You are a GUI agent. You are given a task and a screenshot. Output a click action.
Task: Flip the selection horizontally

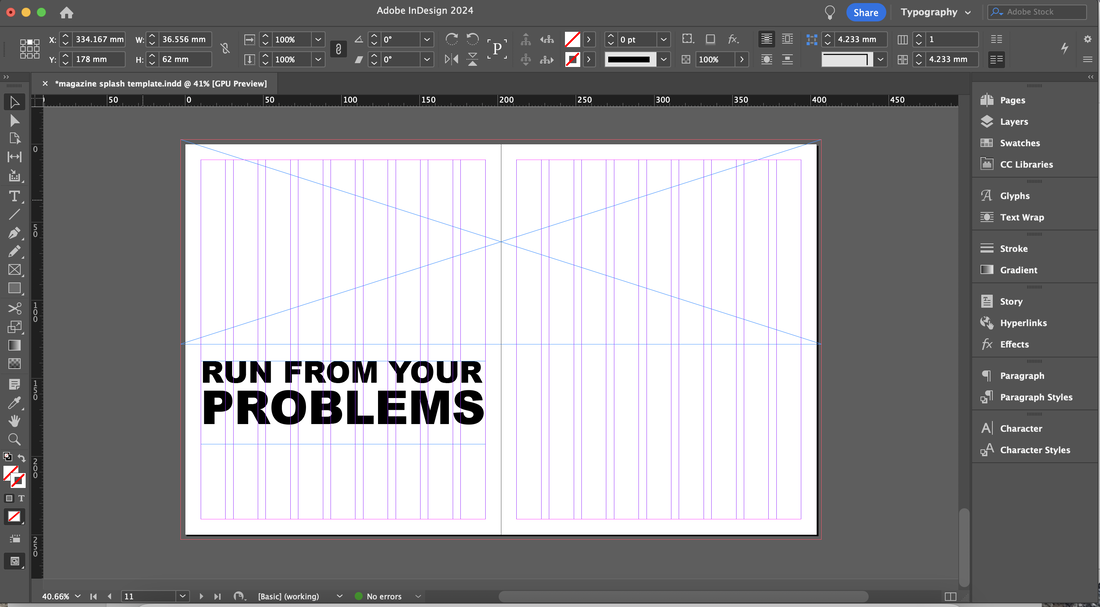tap(452, 60)
